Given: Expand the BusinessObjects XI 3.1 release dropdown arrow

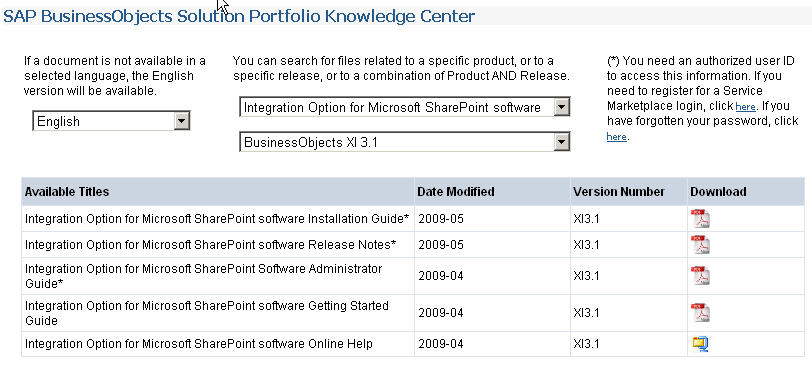Looking at the screenshot, I should coord(561,142).
